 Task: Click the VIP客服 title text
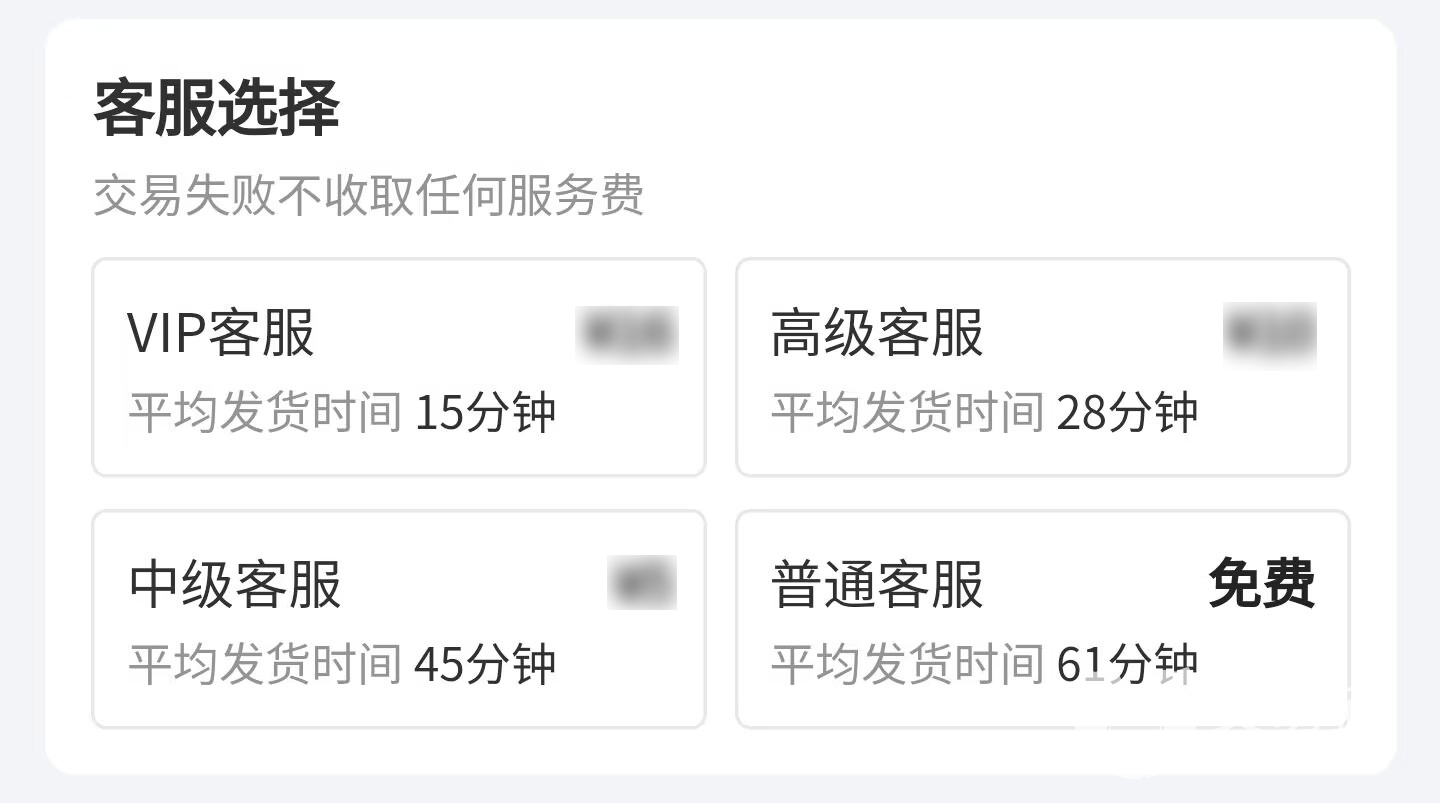pos(221,333)
